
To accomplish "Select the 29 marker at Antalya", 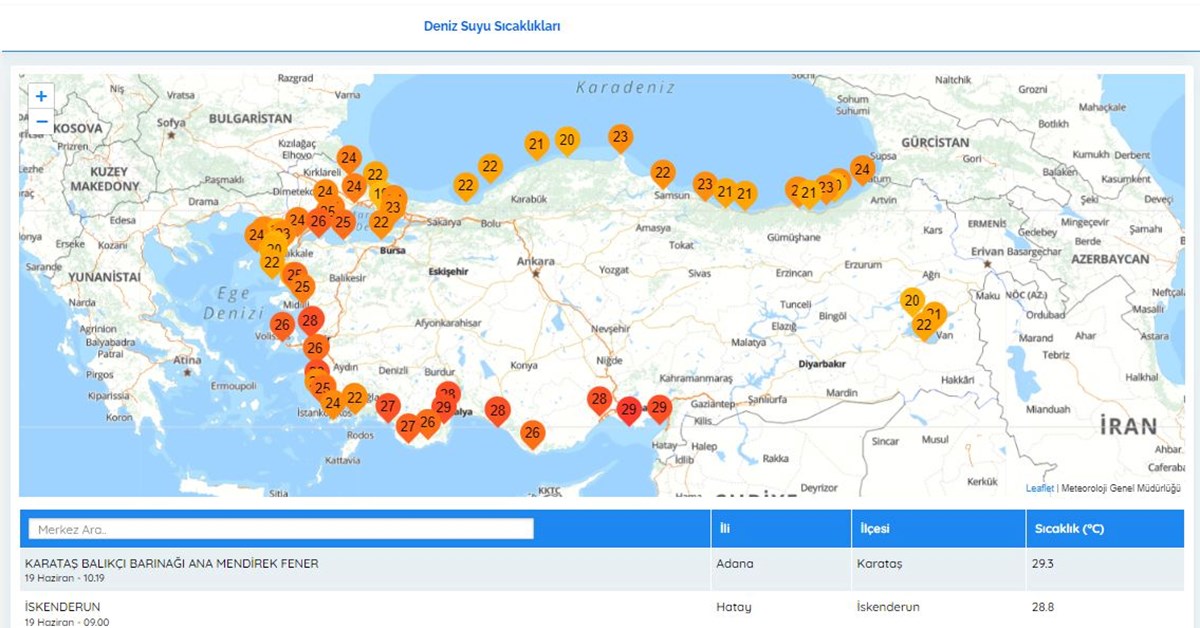I will pos(444,409).
